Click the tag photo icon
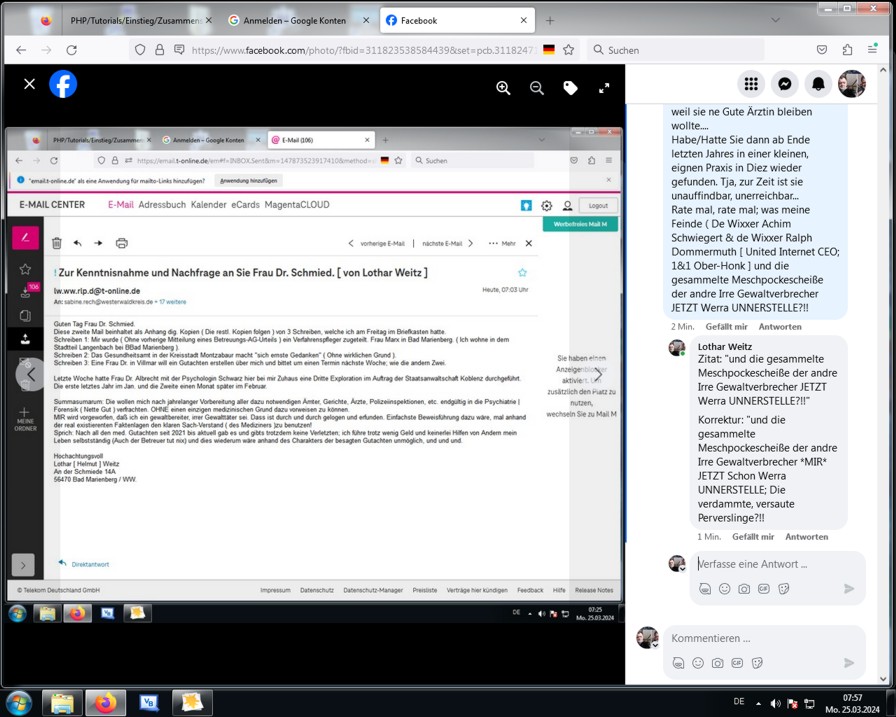This screenshot has width=896, height=717. tap(570, 88)
